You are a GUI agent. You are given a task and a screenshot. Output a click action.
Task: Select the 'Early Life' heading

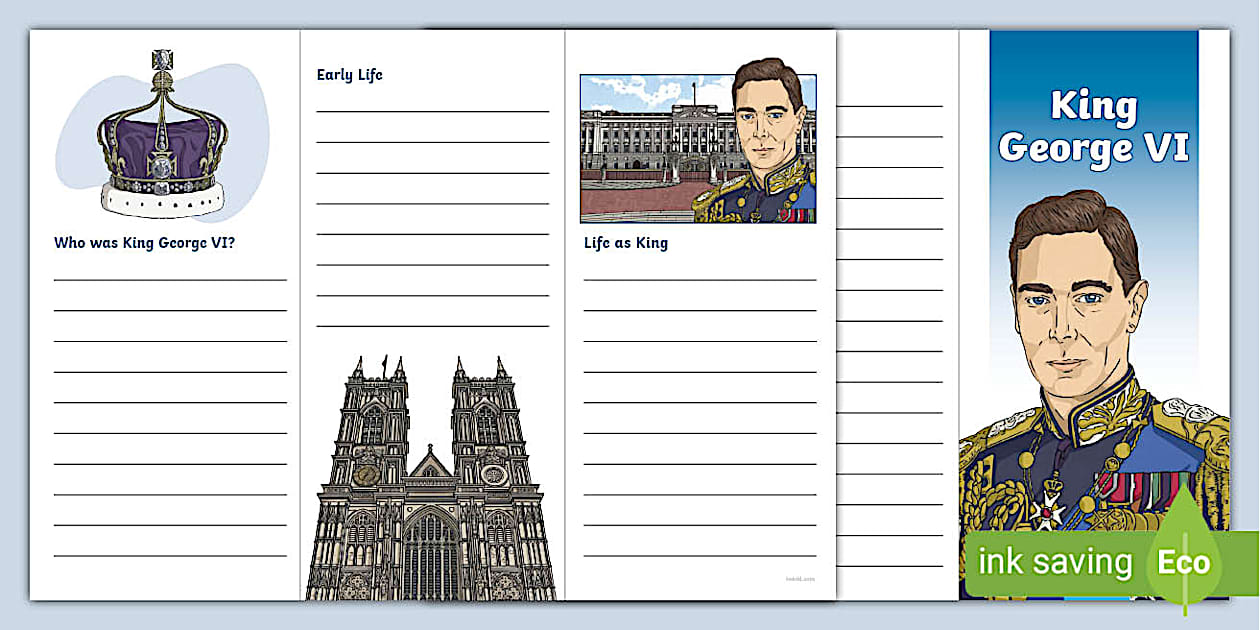tap(348, 74)
